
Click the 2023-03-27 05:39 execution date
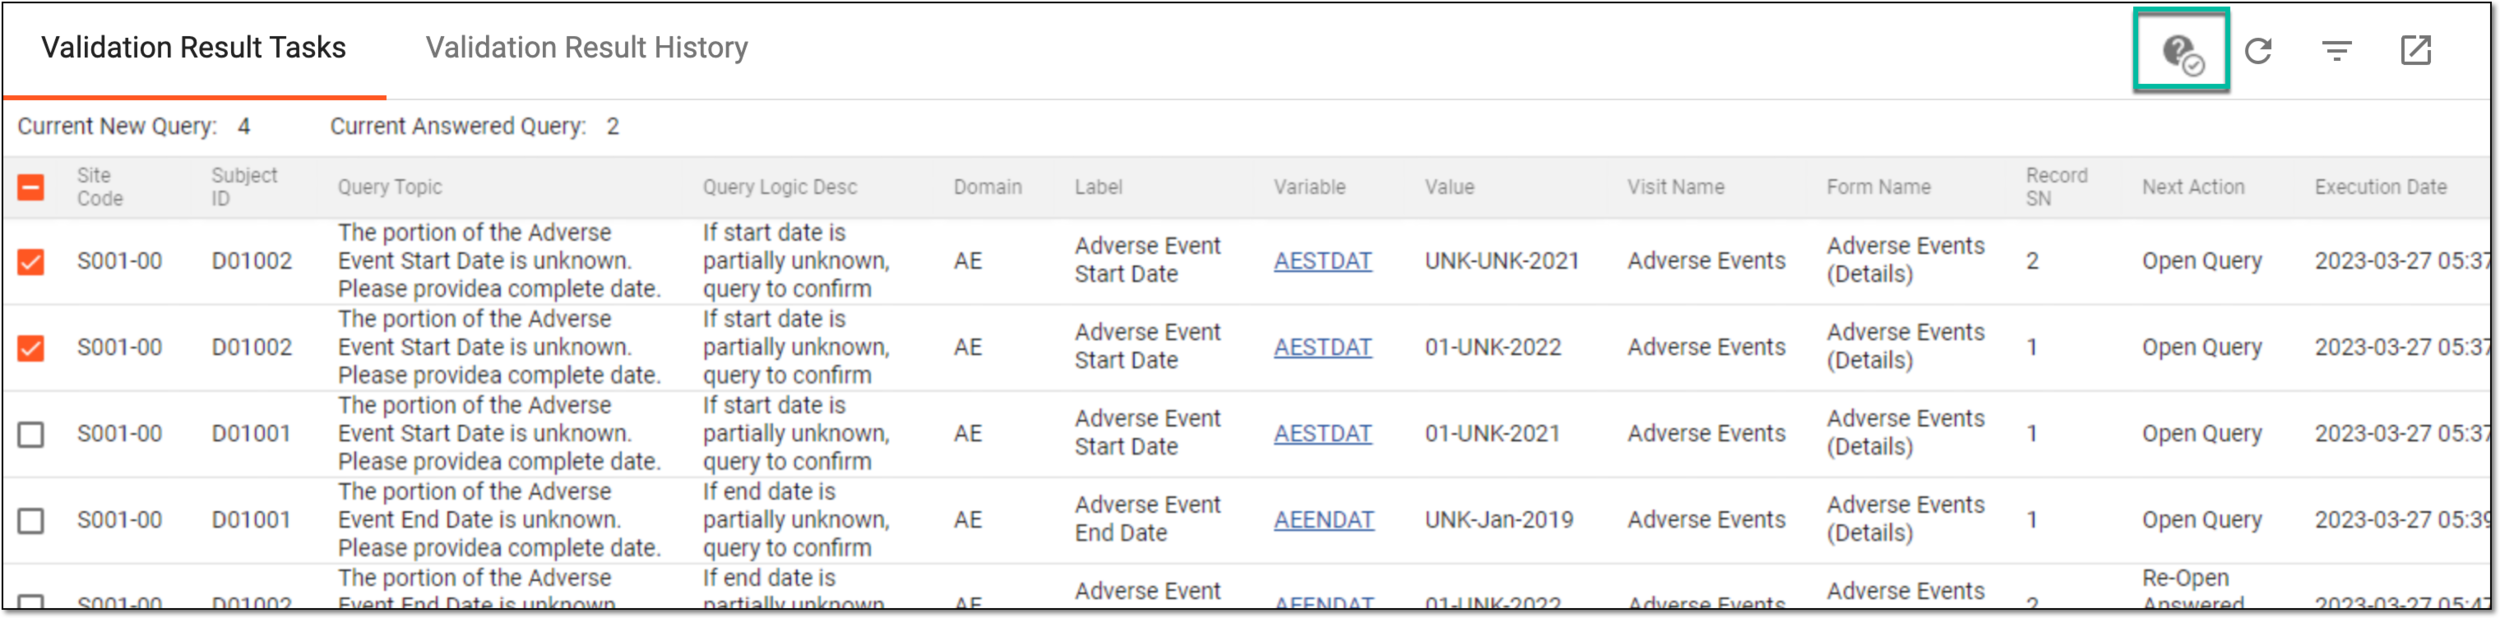click(x=2402, y=520)
